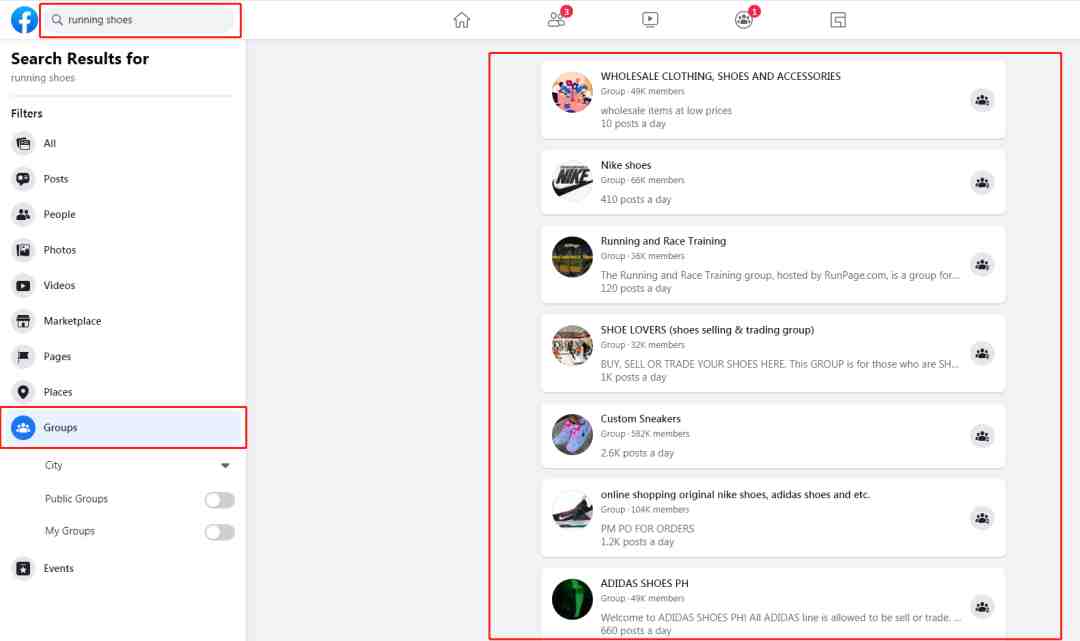
Task: Click join icon for Custom Sneakers group
Action: point(982,436)
